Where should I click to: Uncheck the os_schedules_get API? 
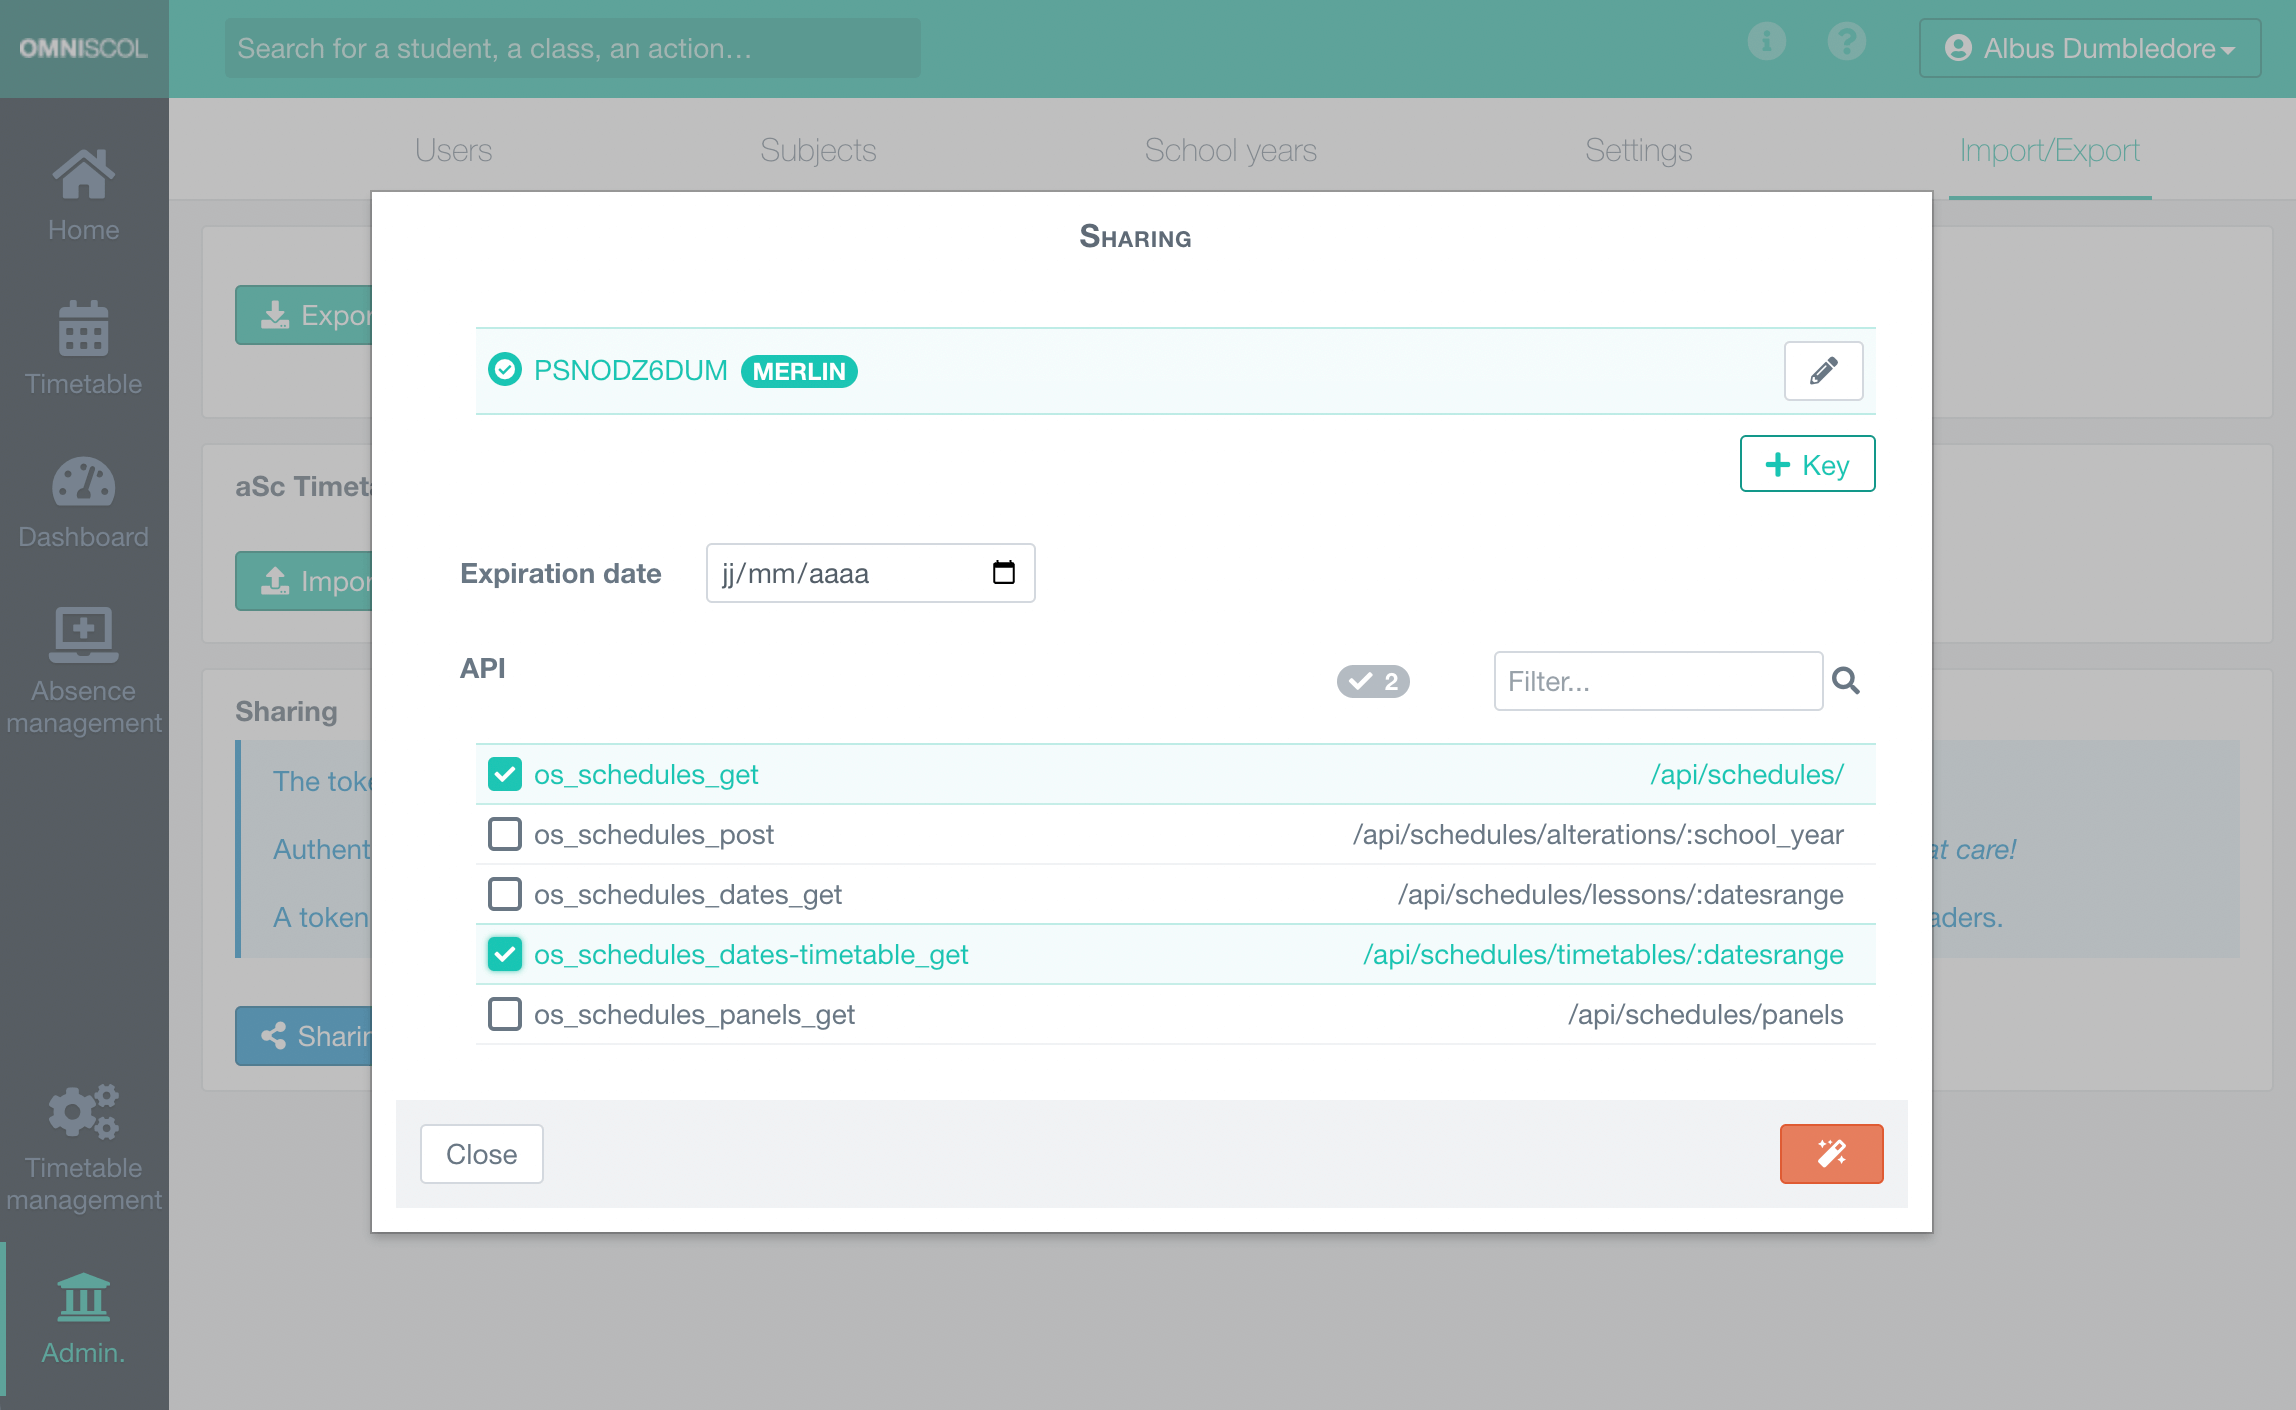tap(505, 773)
